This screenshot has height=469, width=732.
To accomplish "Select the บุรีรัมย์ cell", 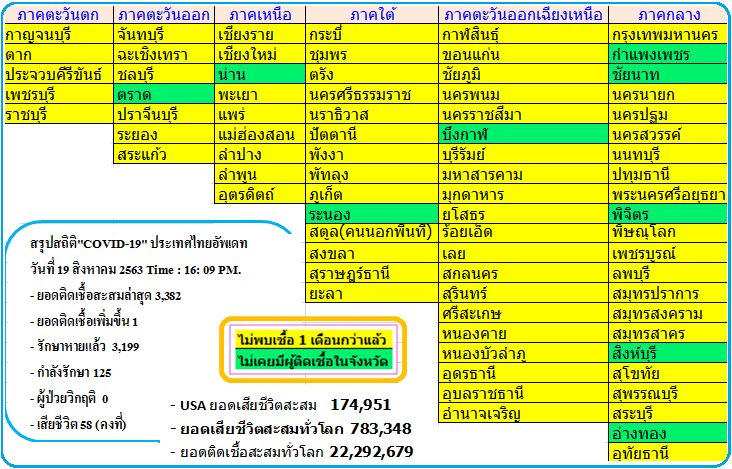I will click(x=523, y=154).
